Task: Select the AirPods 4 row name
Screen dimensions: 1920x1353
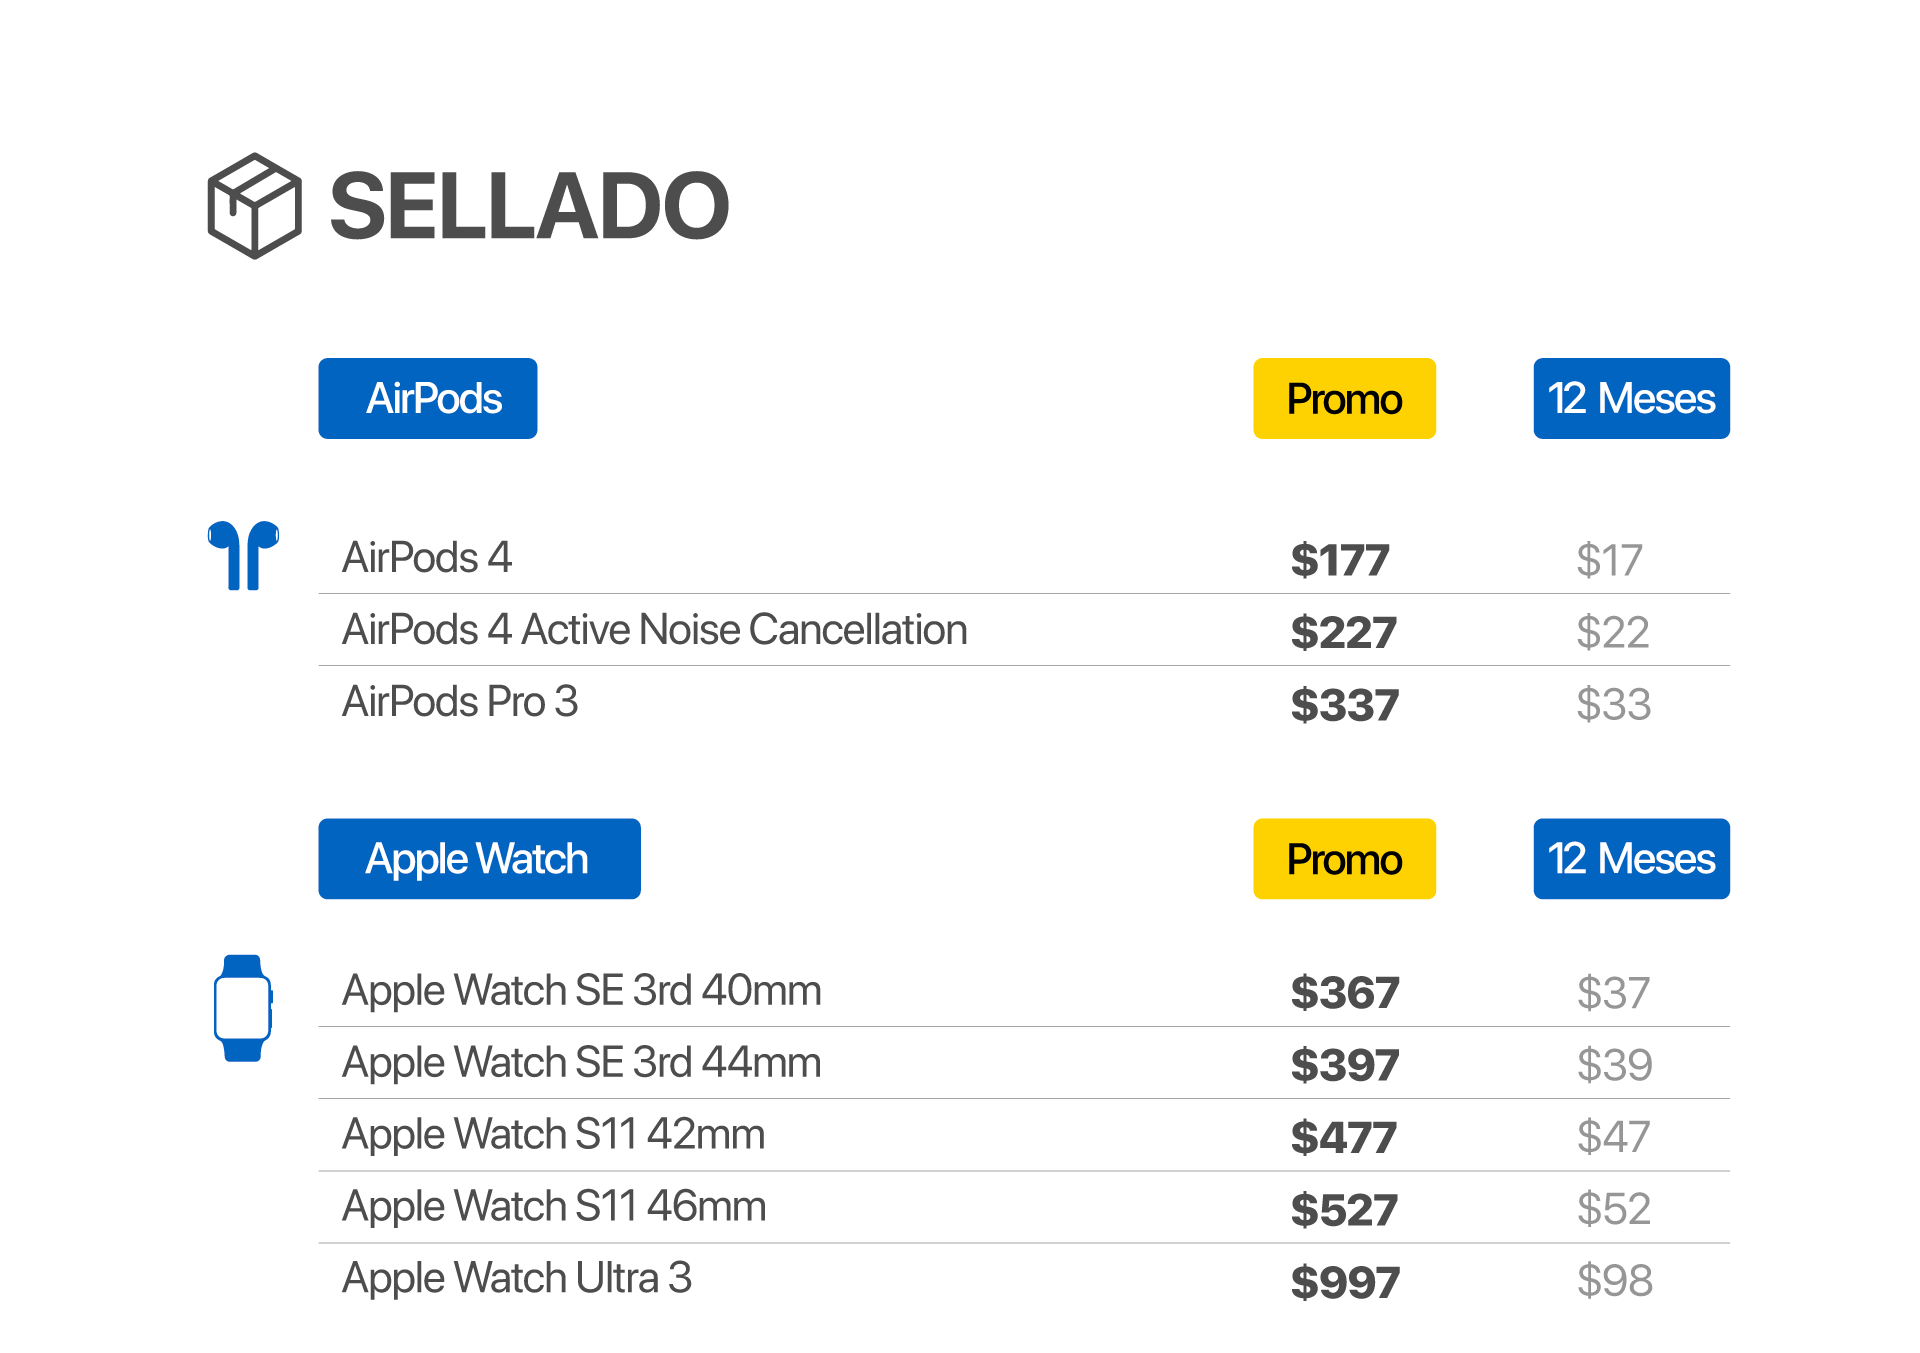Action: tap(427, 558)
